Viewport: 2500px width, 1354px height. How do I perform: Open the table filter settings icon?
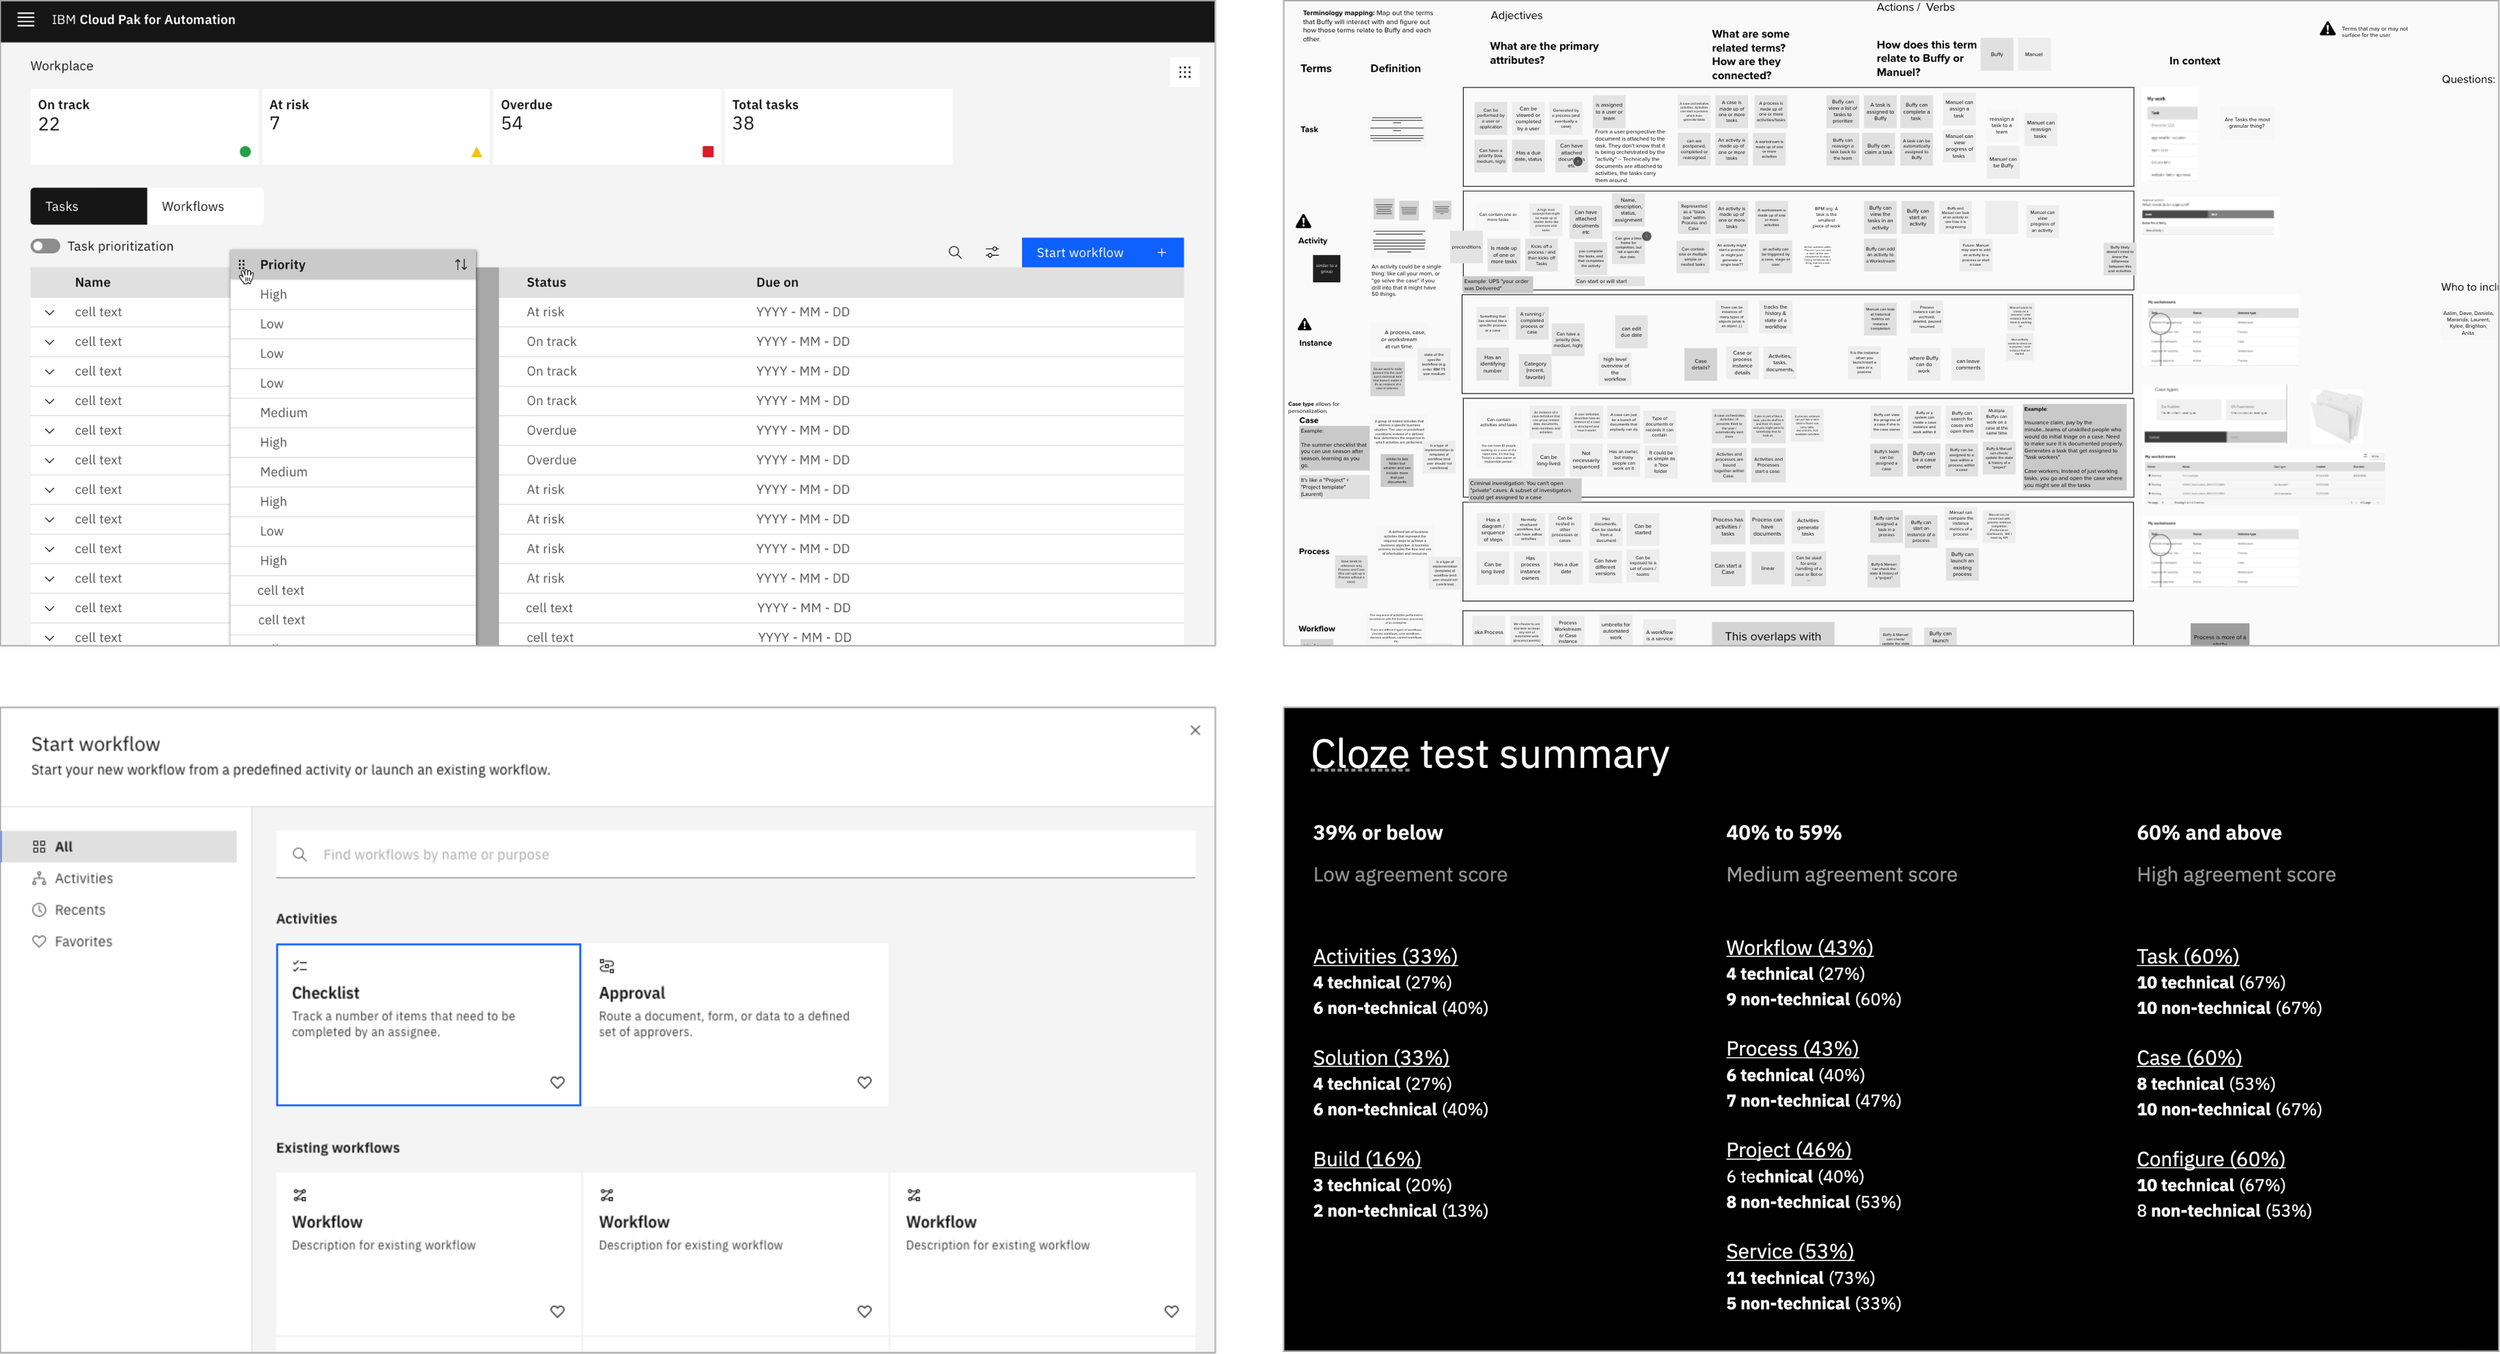tap(992, 253)
